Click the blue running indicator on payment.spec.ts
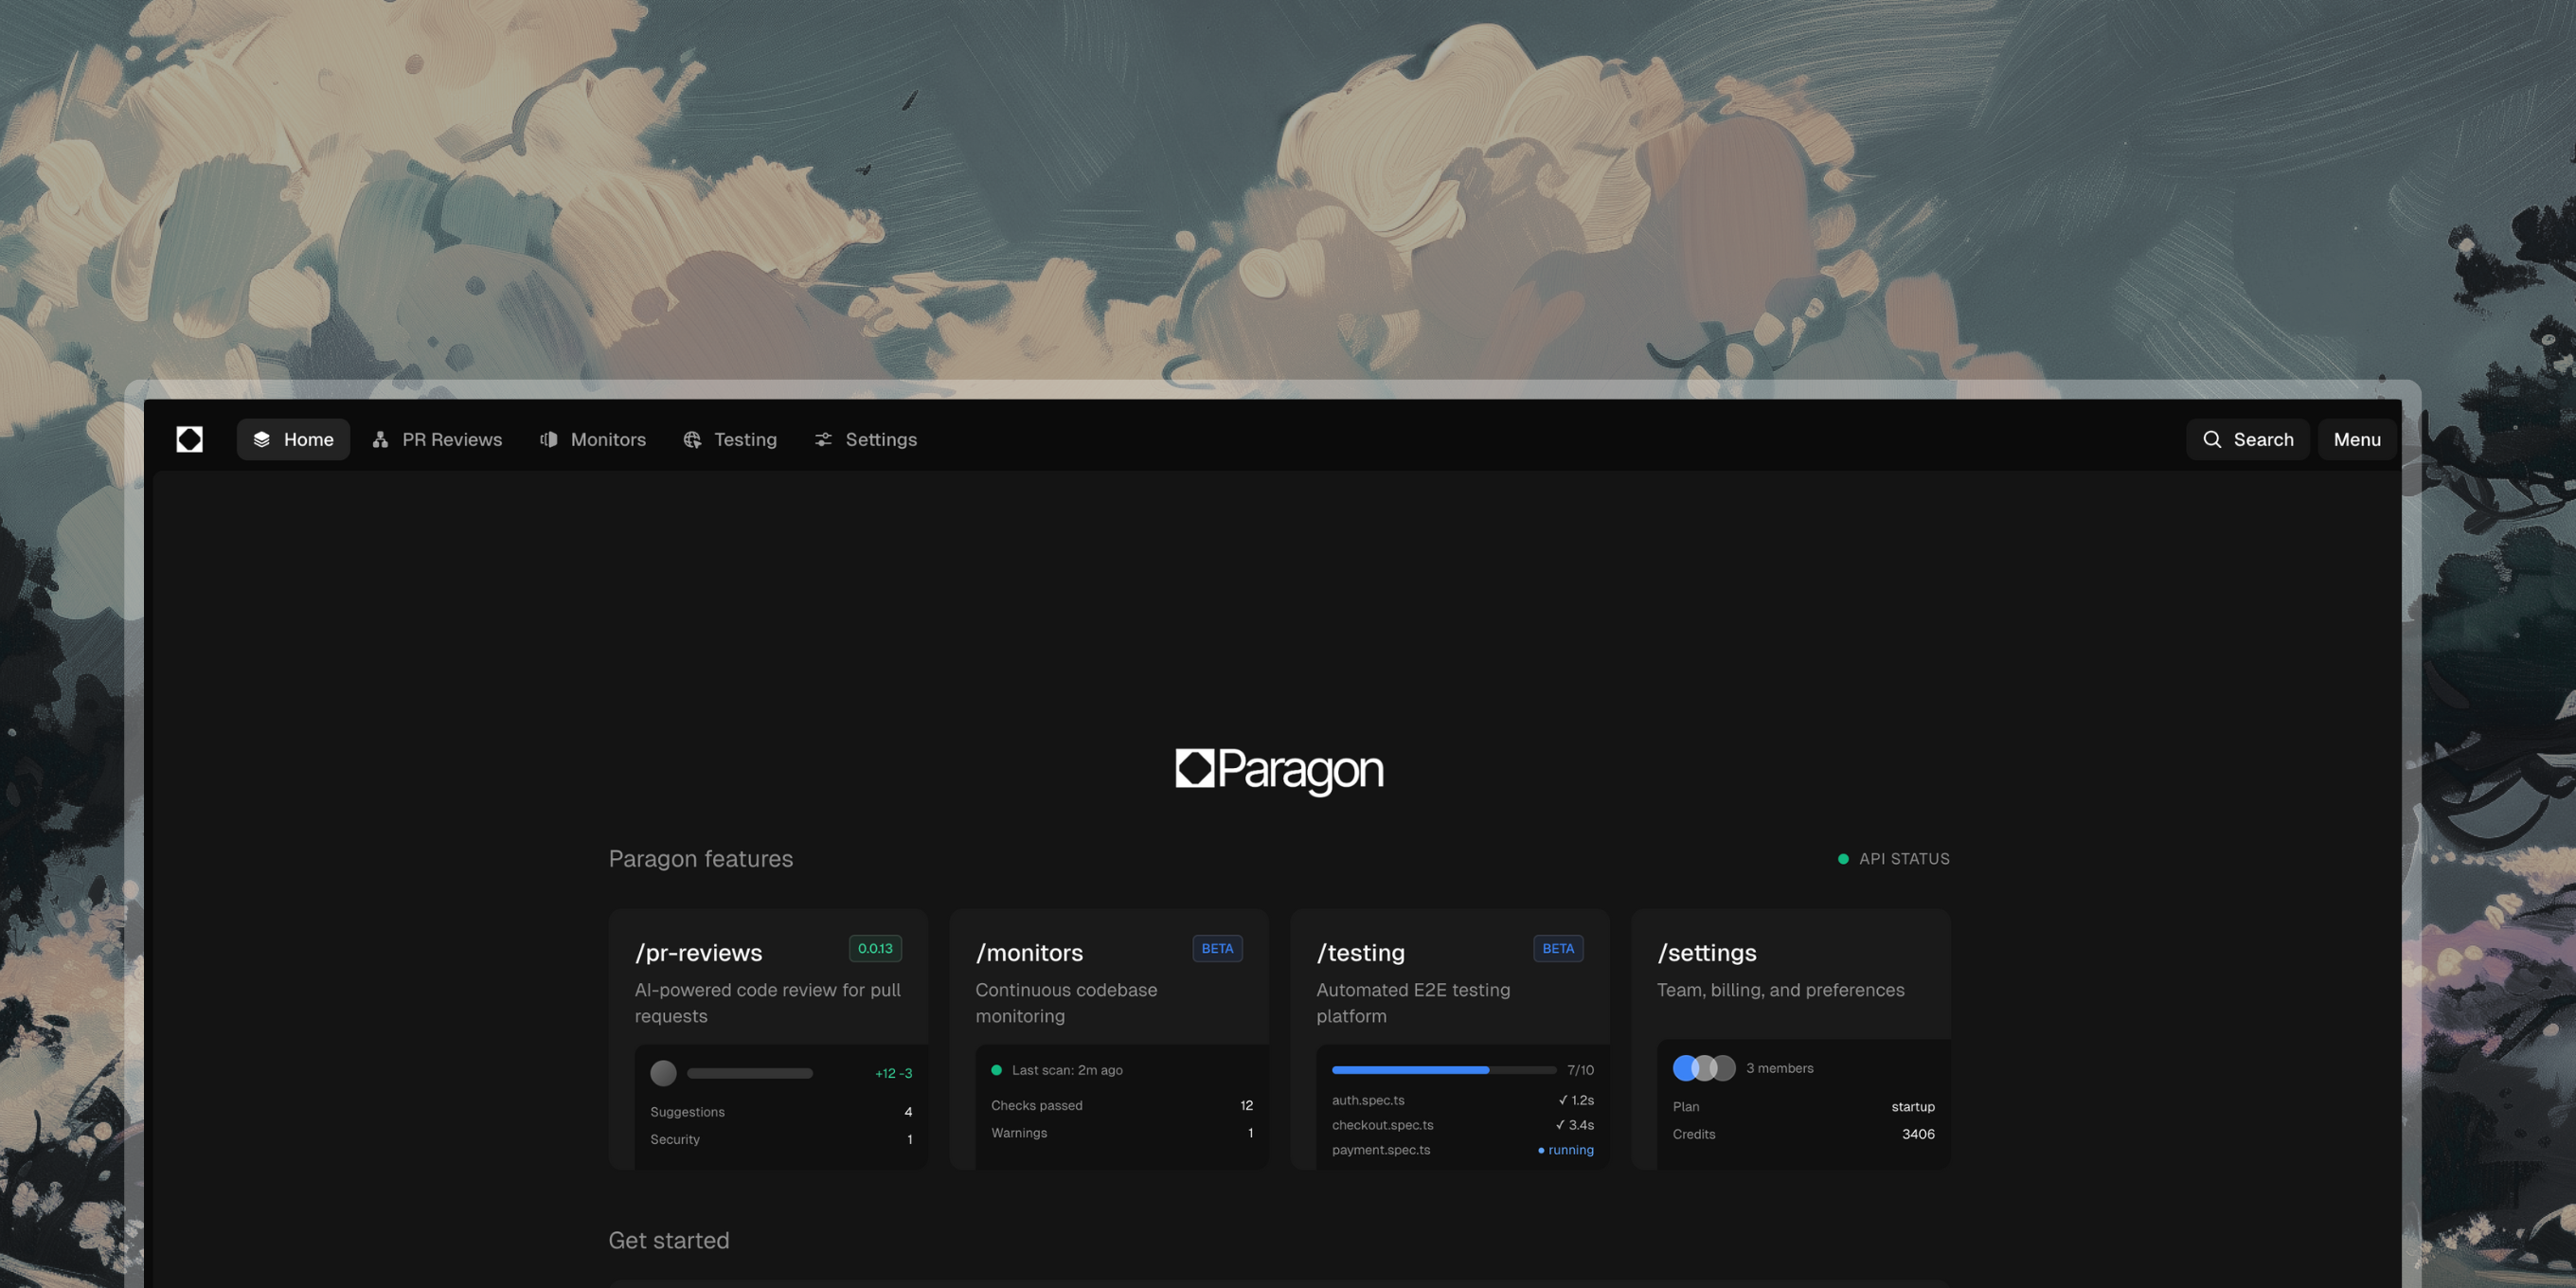 pyautogui.click(x=1541, y=1151)
